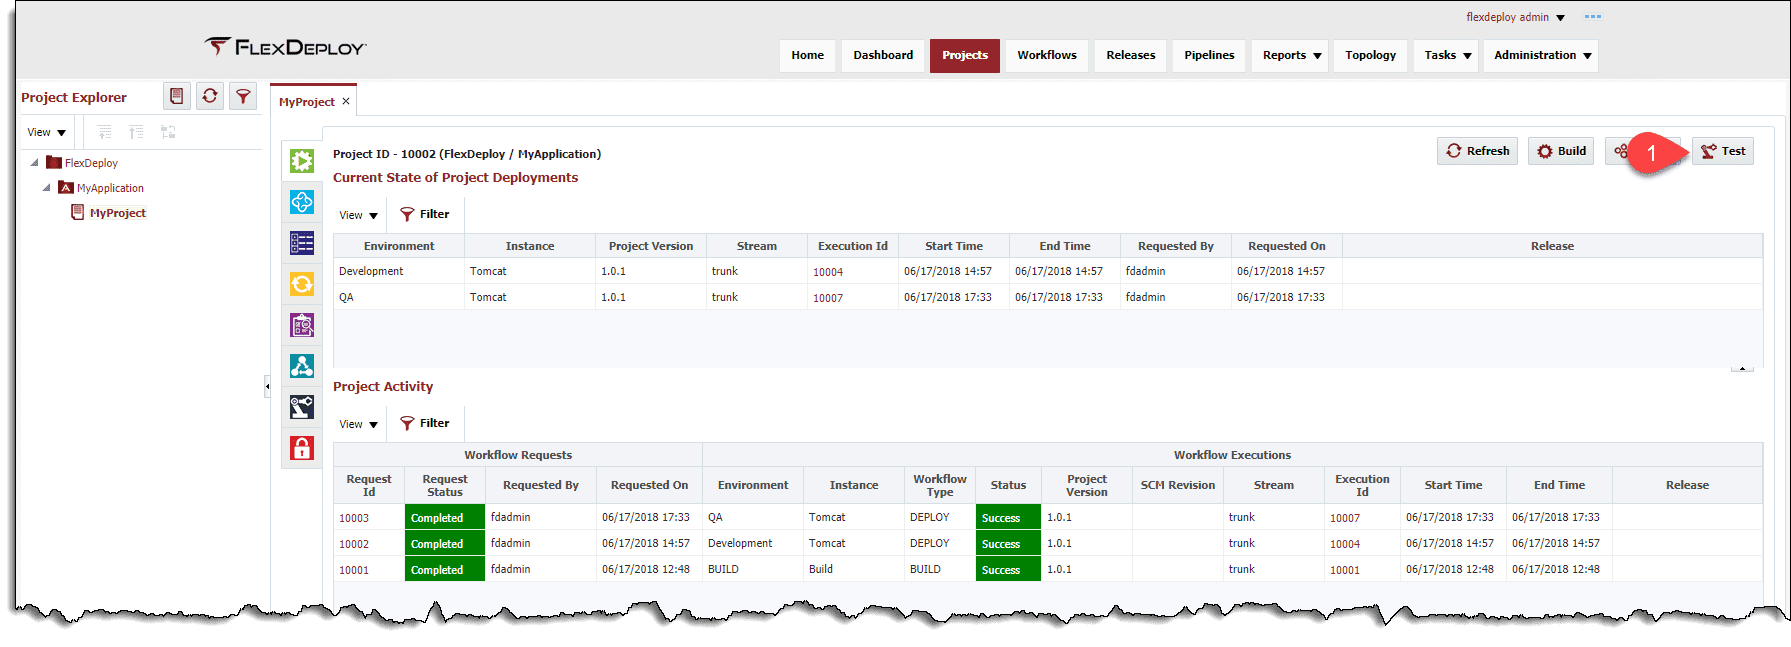Screen dimensions: 1791x647
Task: Select the robot arm automation side tab
Action: [x=302, y=407]
